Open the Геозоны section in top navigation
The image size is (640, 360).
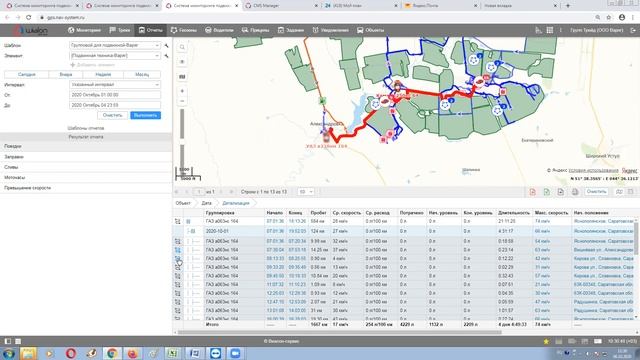click(183, 30)
